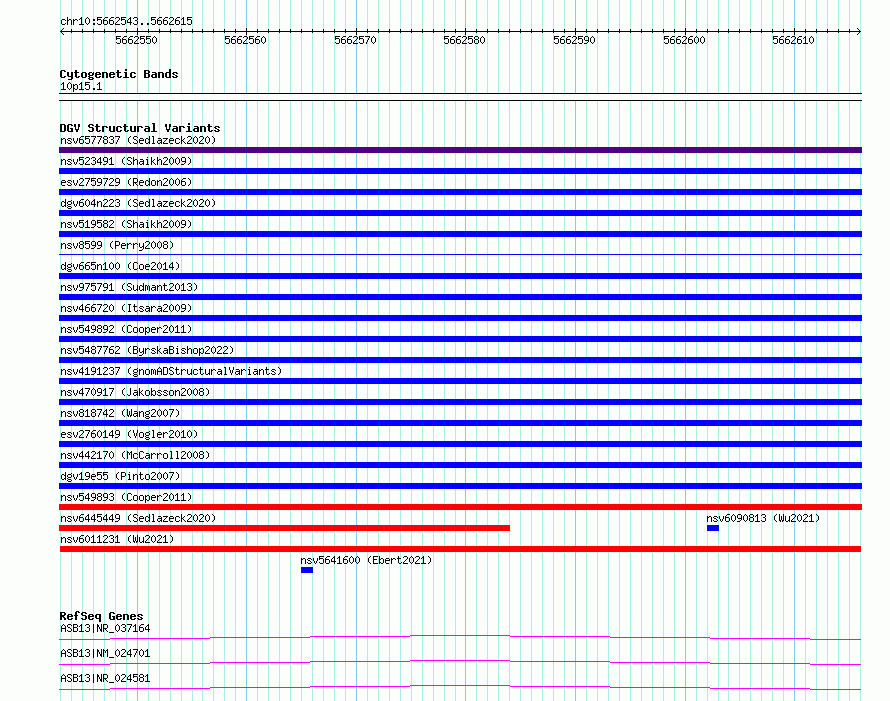Open variant dgv19e55 (Pinto2007)
The width and height of the screenshot is (890, 701).
point(120,476)
